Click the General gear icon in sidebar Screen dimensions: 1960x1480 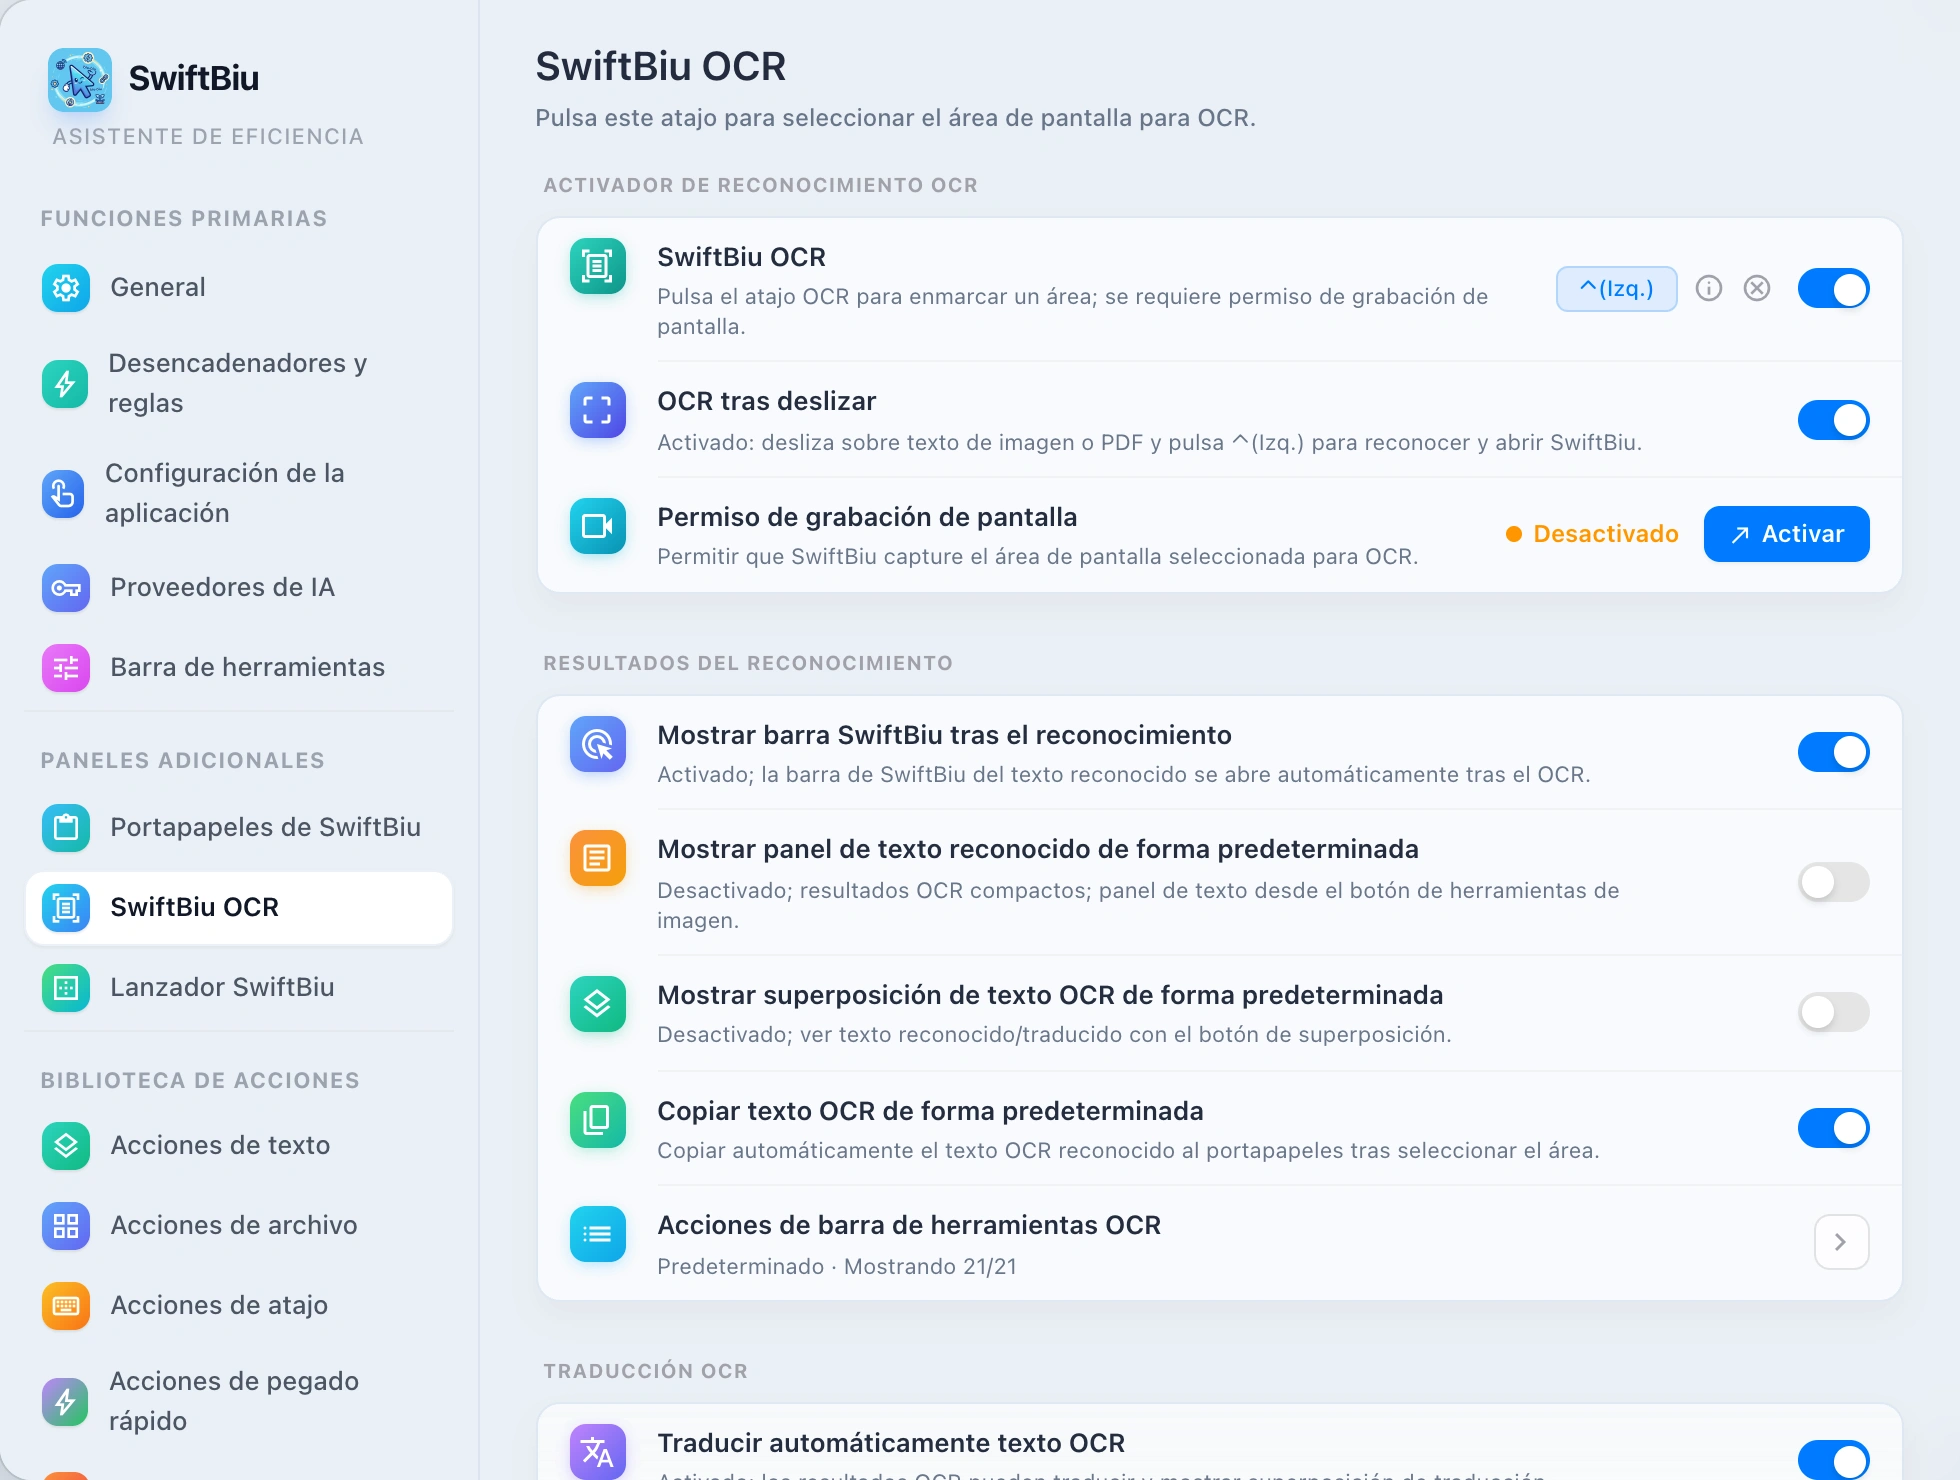click(x=66, y=288)
